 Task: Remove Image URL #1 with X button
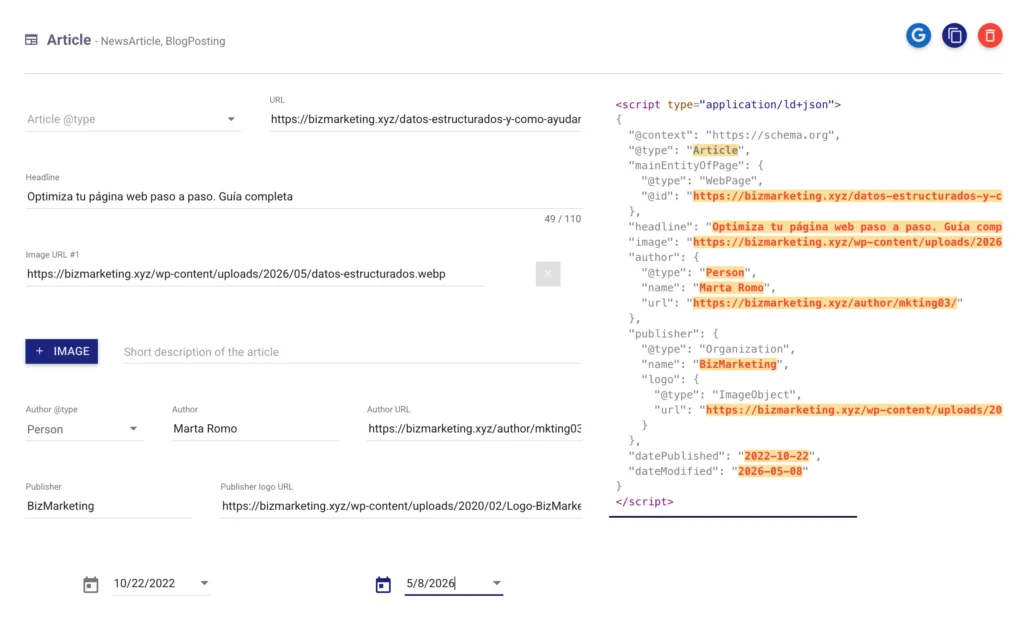tap(548, 274)
